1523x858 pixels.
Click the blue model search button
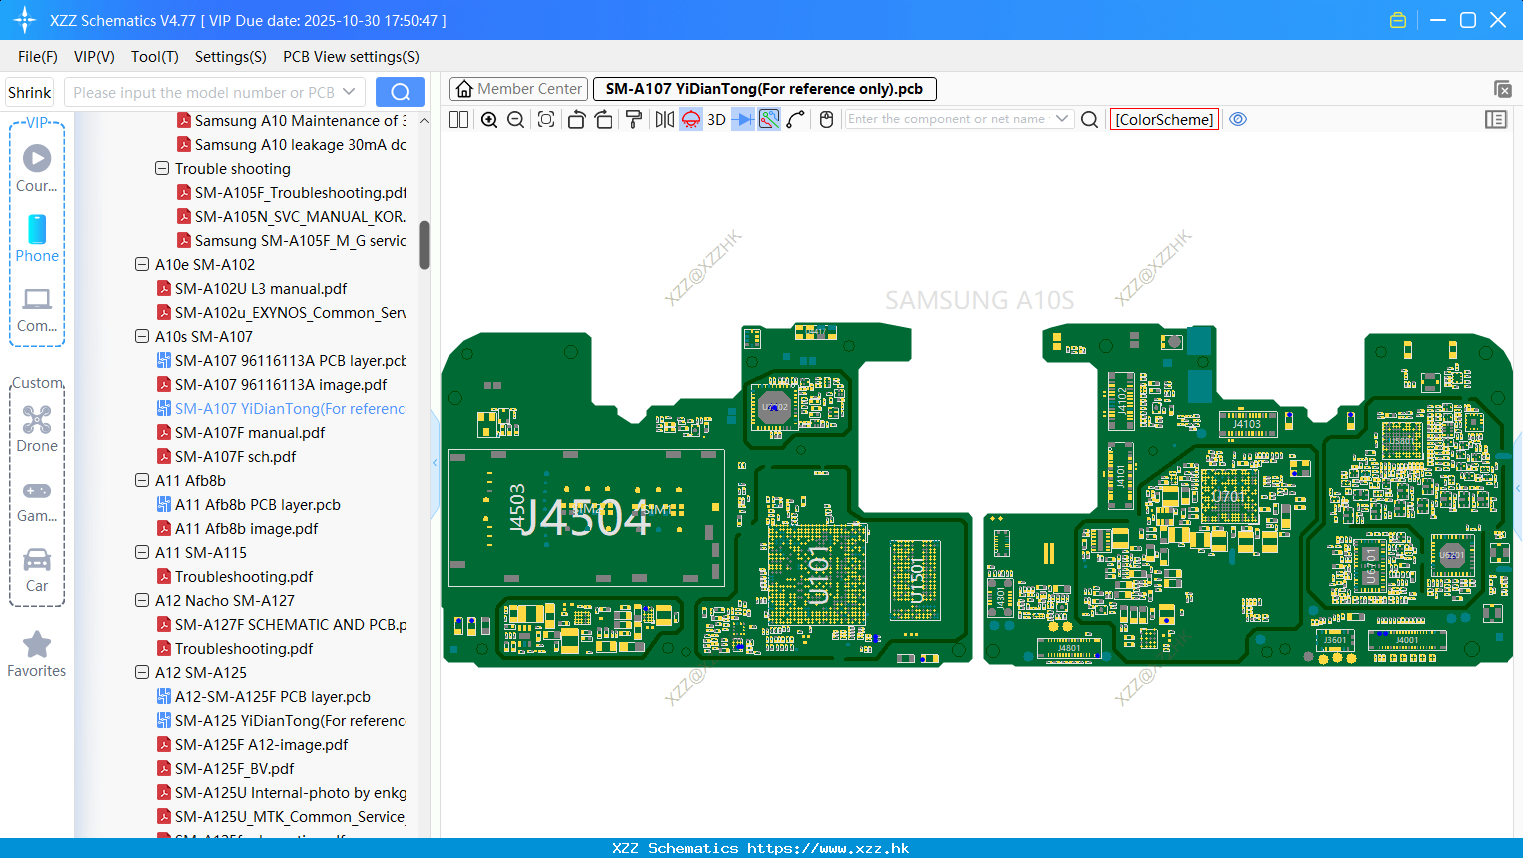[400, 92]
